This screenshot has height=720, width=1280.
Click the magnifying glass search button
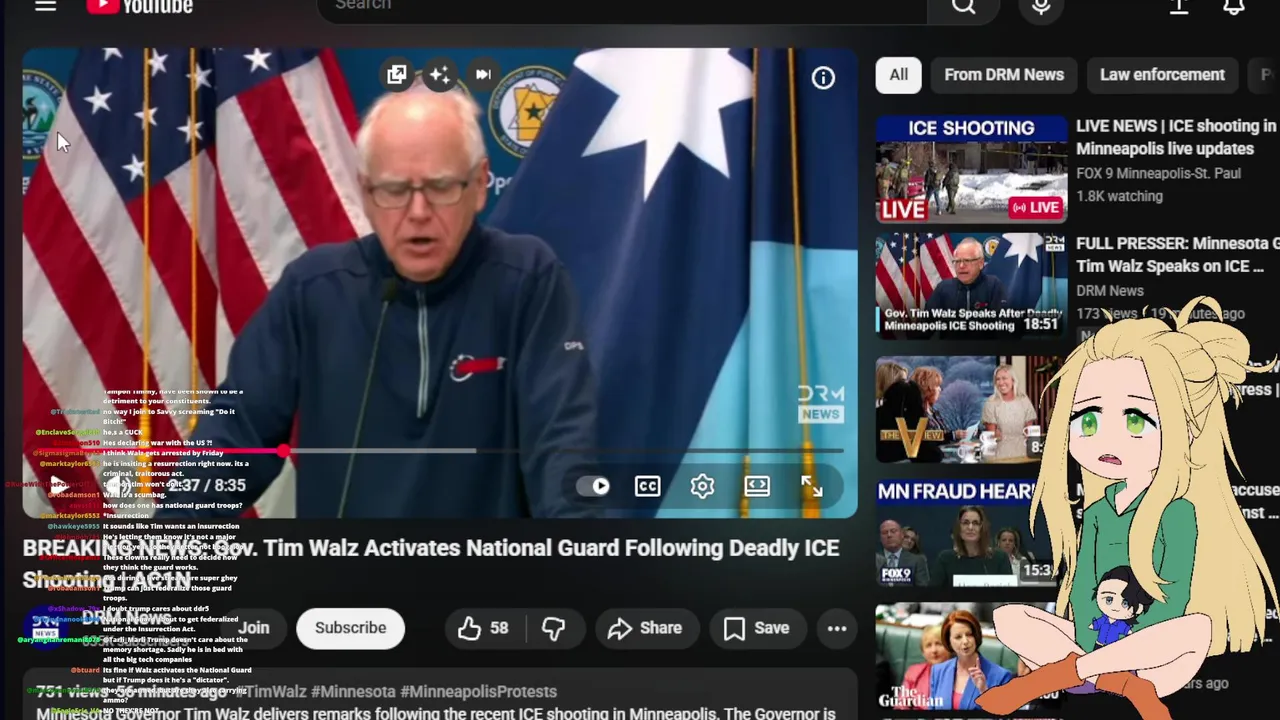click(x=963, y=6)
